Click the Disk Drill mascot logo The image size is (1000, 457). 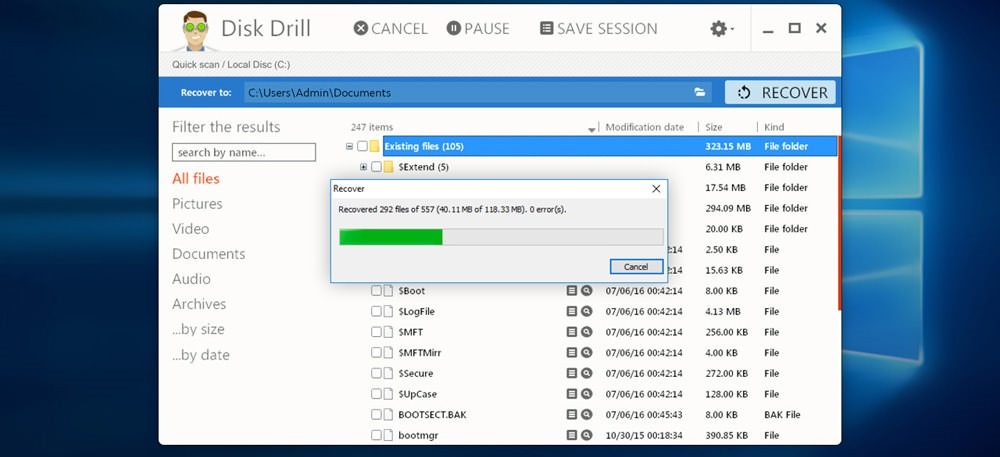tap(195, 30)
